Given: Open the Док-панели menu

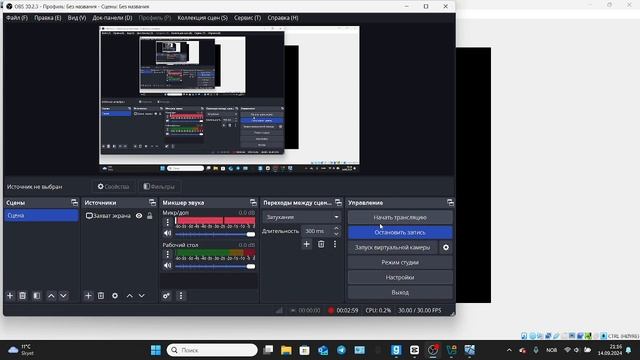Looking at the screenshot, I should 112,18.
